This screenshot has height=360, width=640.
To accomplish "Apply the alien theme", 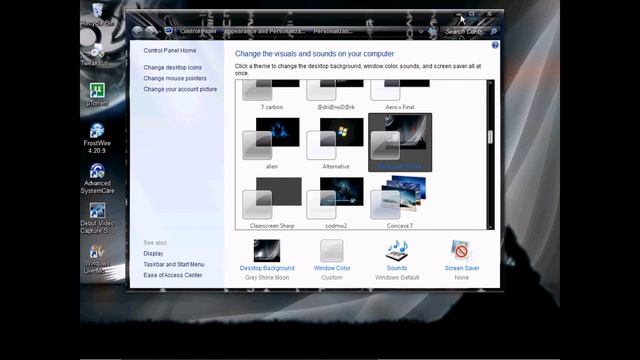I will [x=271, y=143].
